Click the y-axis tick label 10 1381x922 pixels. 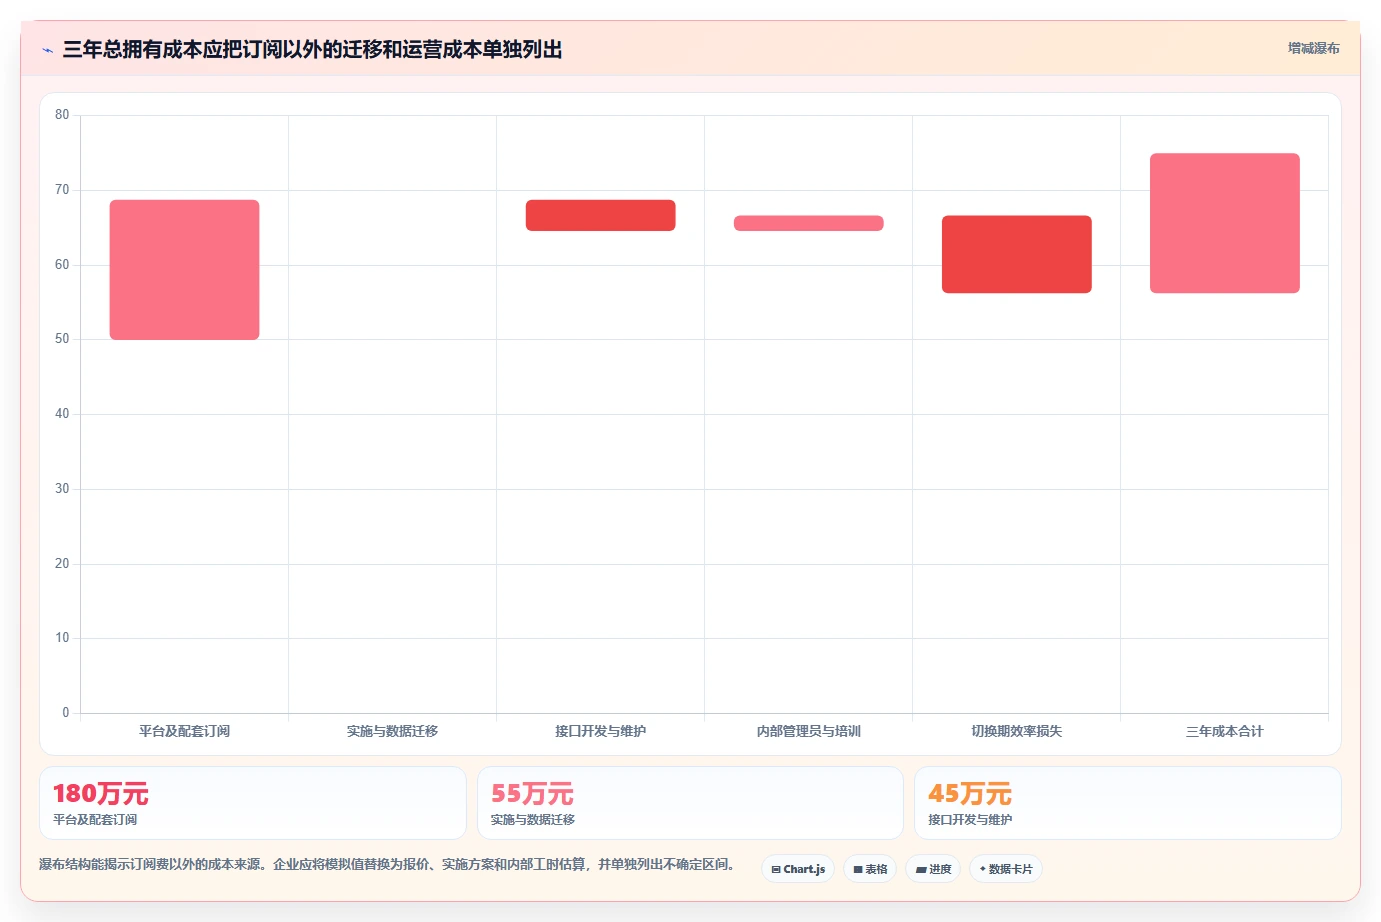coord(62,638)
